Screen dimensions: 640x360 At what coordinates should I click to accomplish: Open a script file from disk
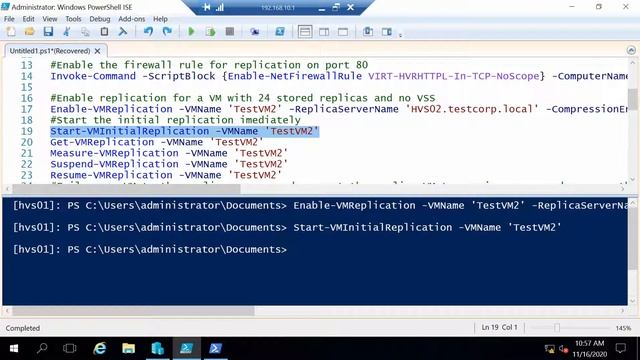(x=29, y=31)
